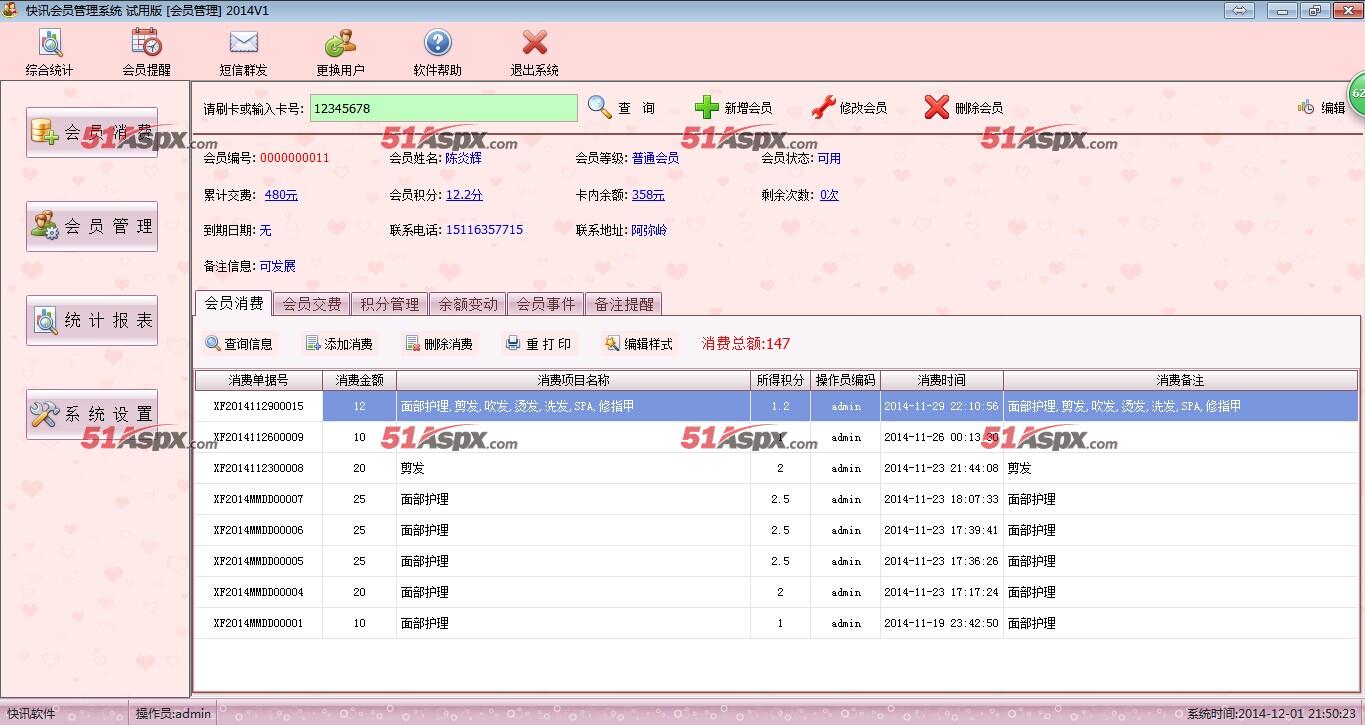
Task: Select row XF2014112900015
Action: [776, 406]
